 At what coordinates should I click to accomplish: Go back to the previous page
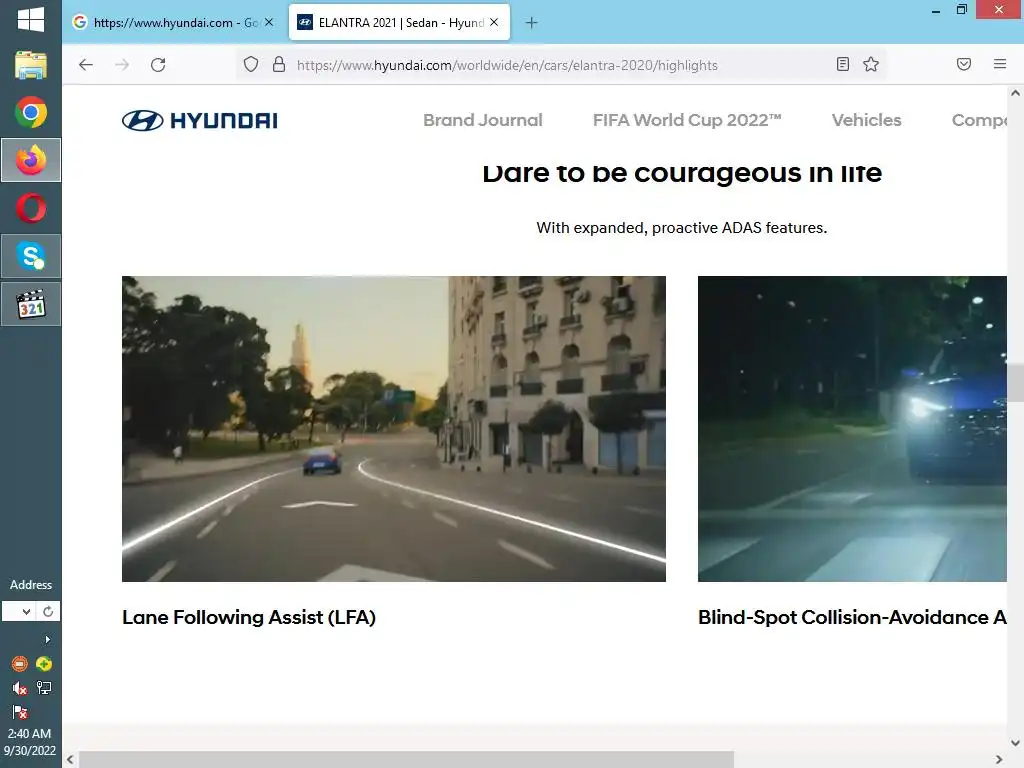(86, 65)
